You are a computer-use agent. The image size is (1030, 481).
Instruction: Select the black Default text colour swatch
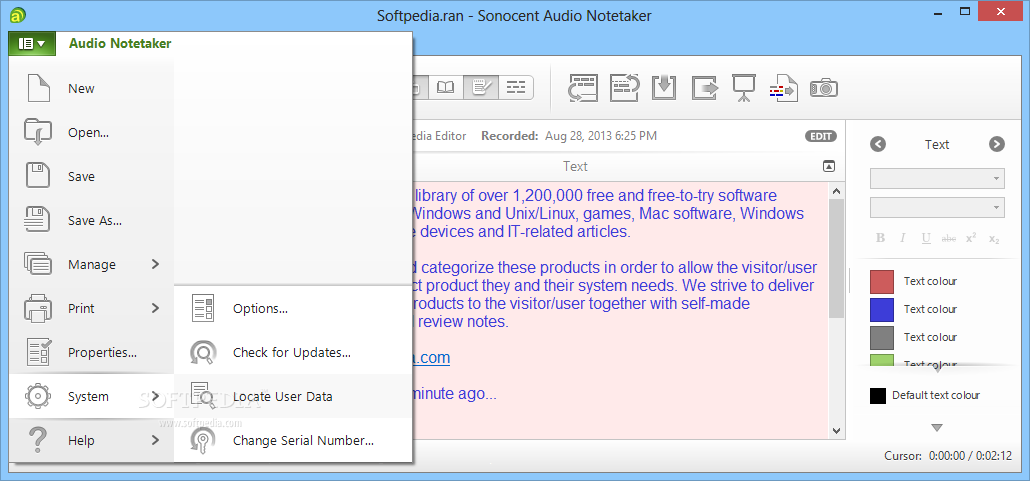click(878, 396)
